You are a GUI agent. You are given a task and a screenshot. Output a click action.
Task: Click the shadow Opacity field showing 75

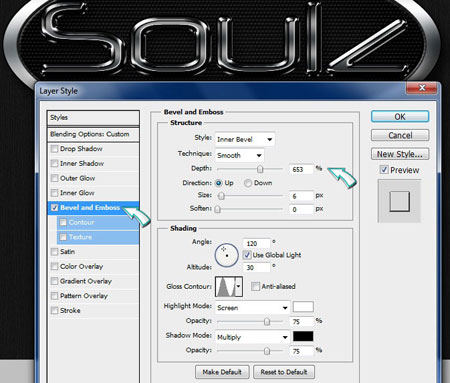click(301, 351)
